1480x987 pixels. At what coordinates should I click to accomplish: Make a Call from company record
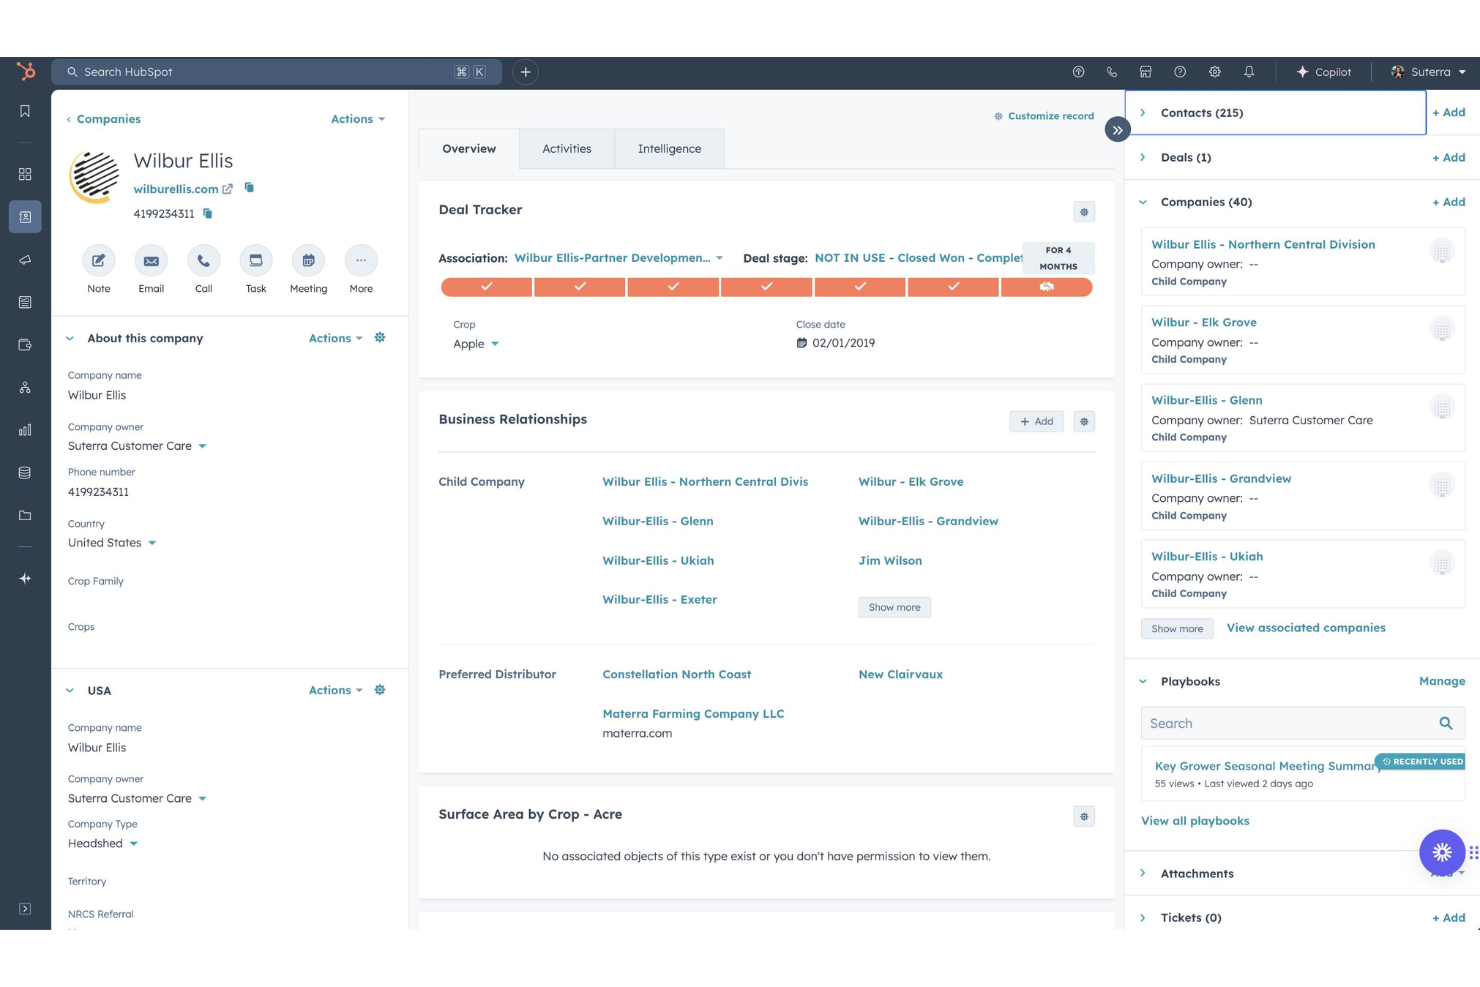[203, 260]
